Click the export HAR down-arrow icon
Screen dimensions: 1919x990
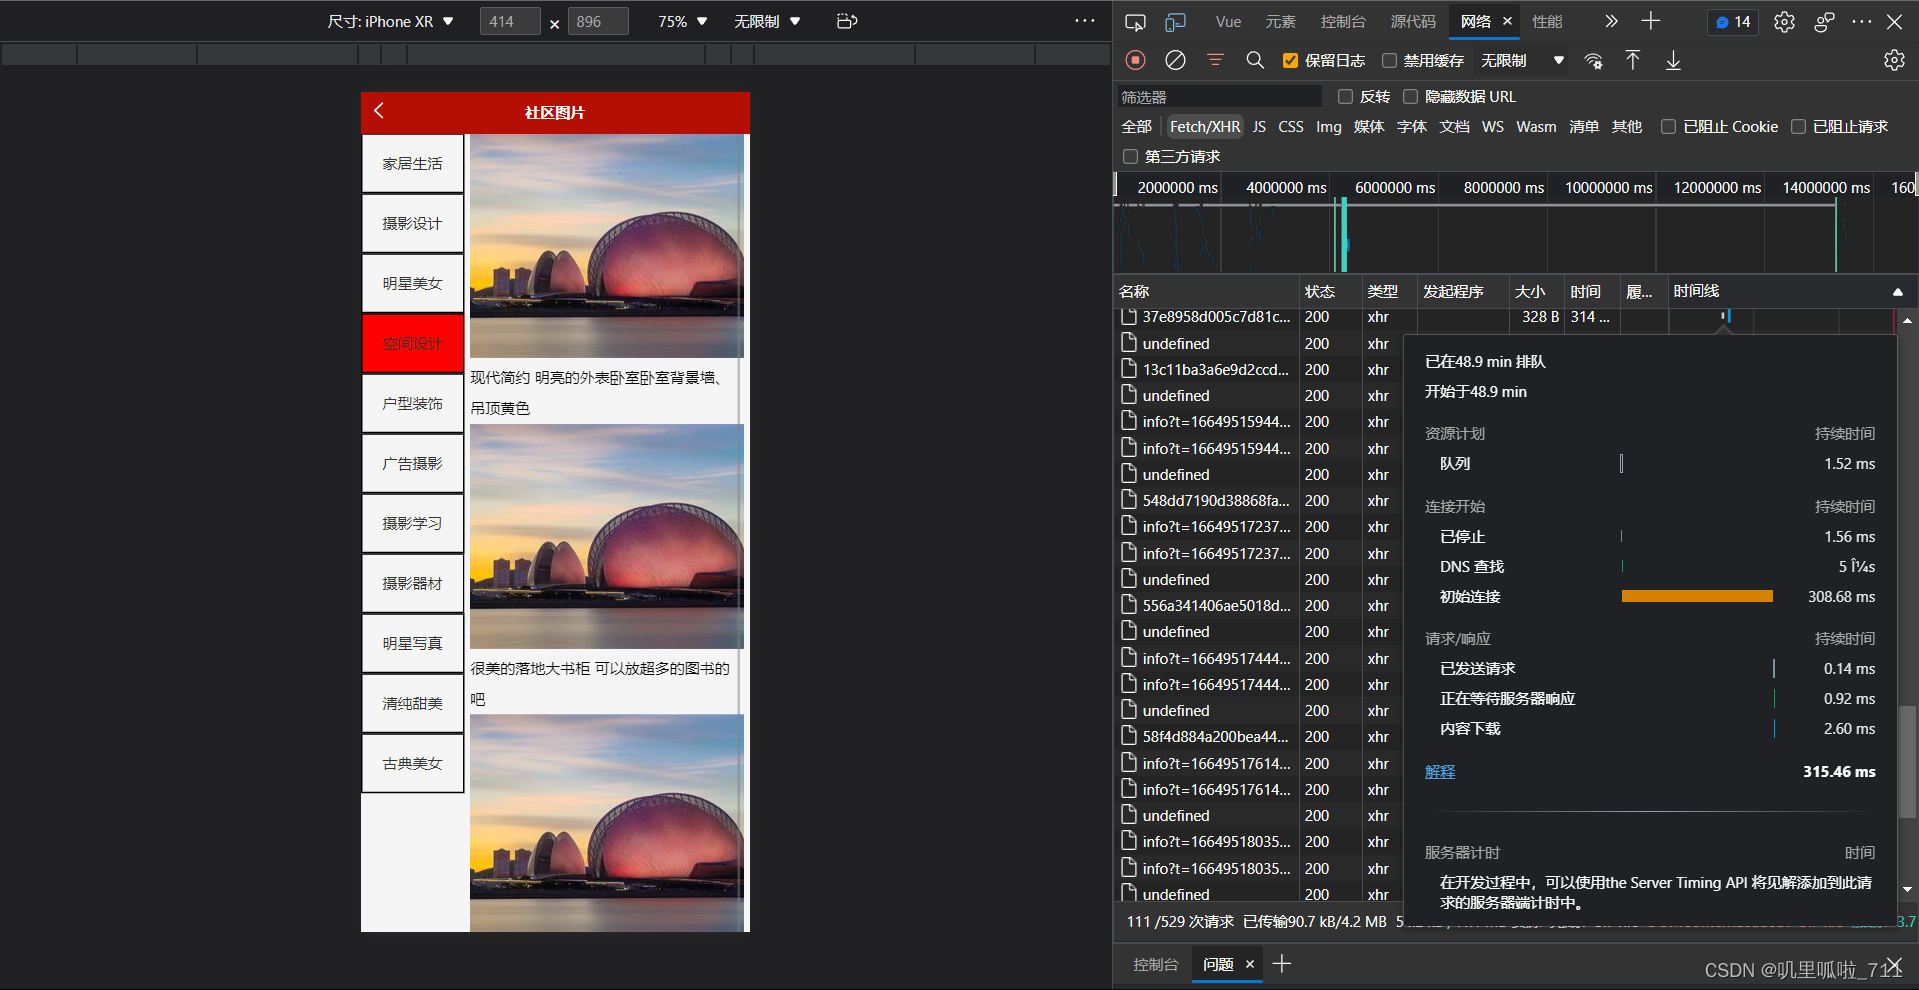[x=1673, y=60]
